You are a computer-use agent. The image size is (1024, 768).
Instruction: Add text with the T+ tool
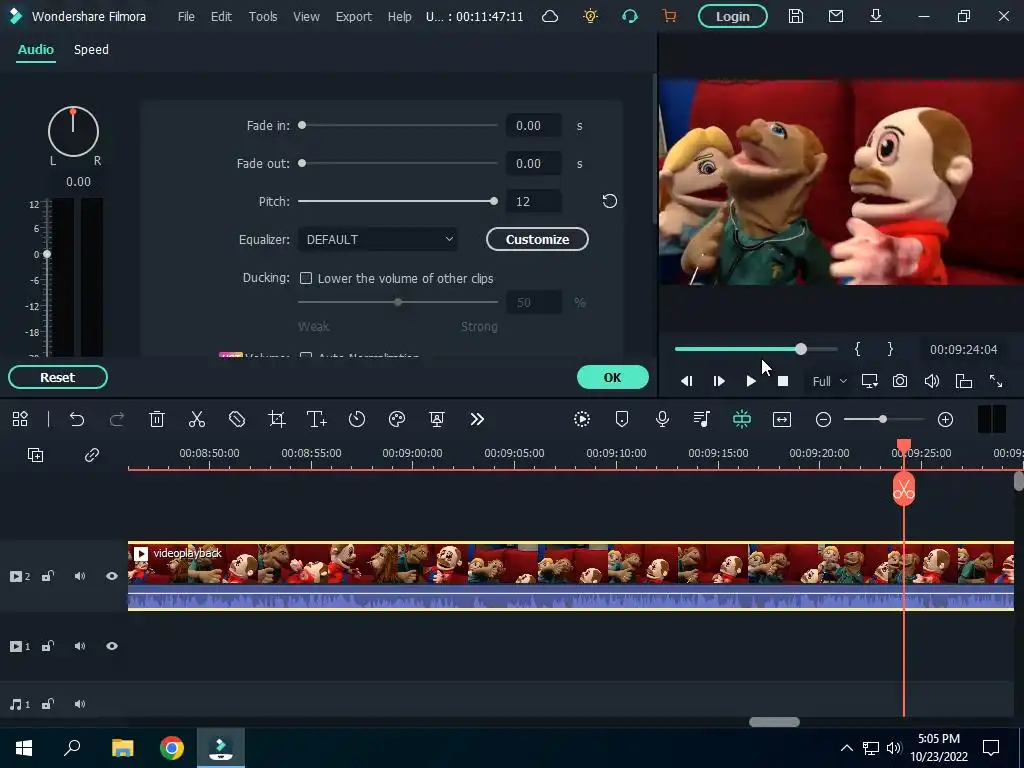(317, 419)
